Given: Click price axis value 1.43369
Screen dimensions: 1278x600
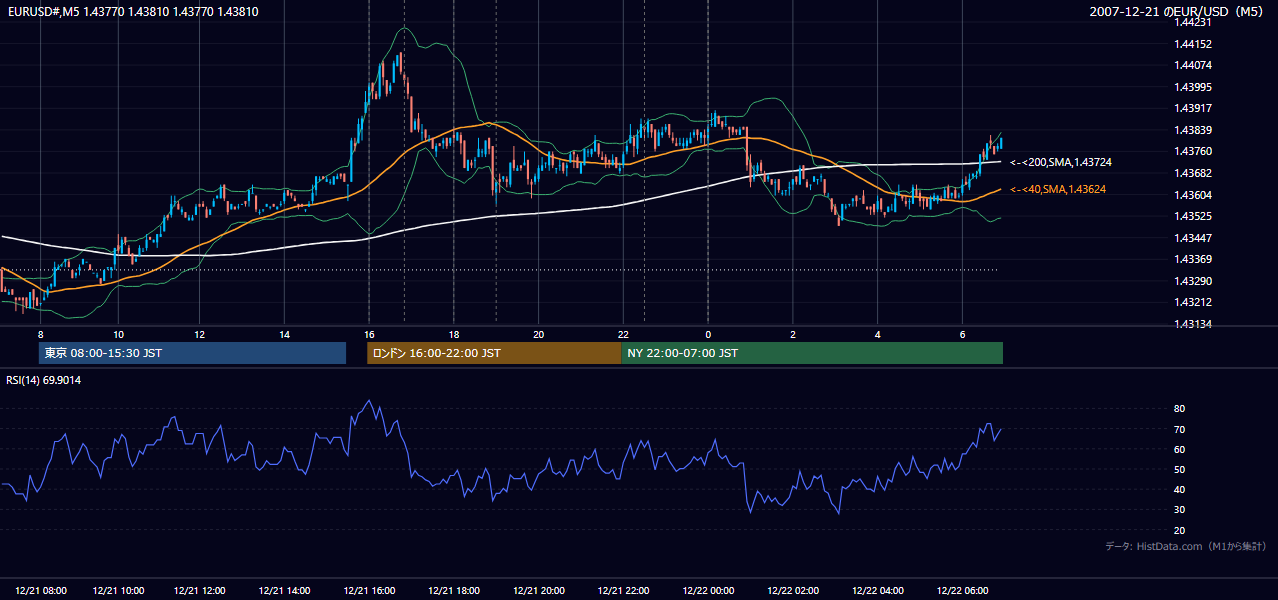Looking at the screenshot, I should pos(1193,259).
